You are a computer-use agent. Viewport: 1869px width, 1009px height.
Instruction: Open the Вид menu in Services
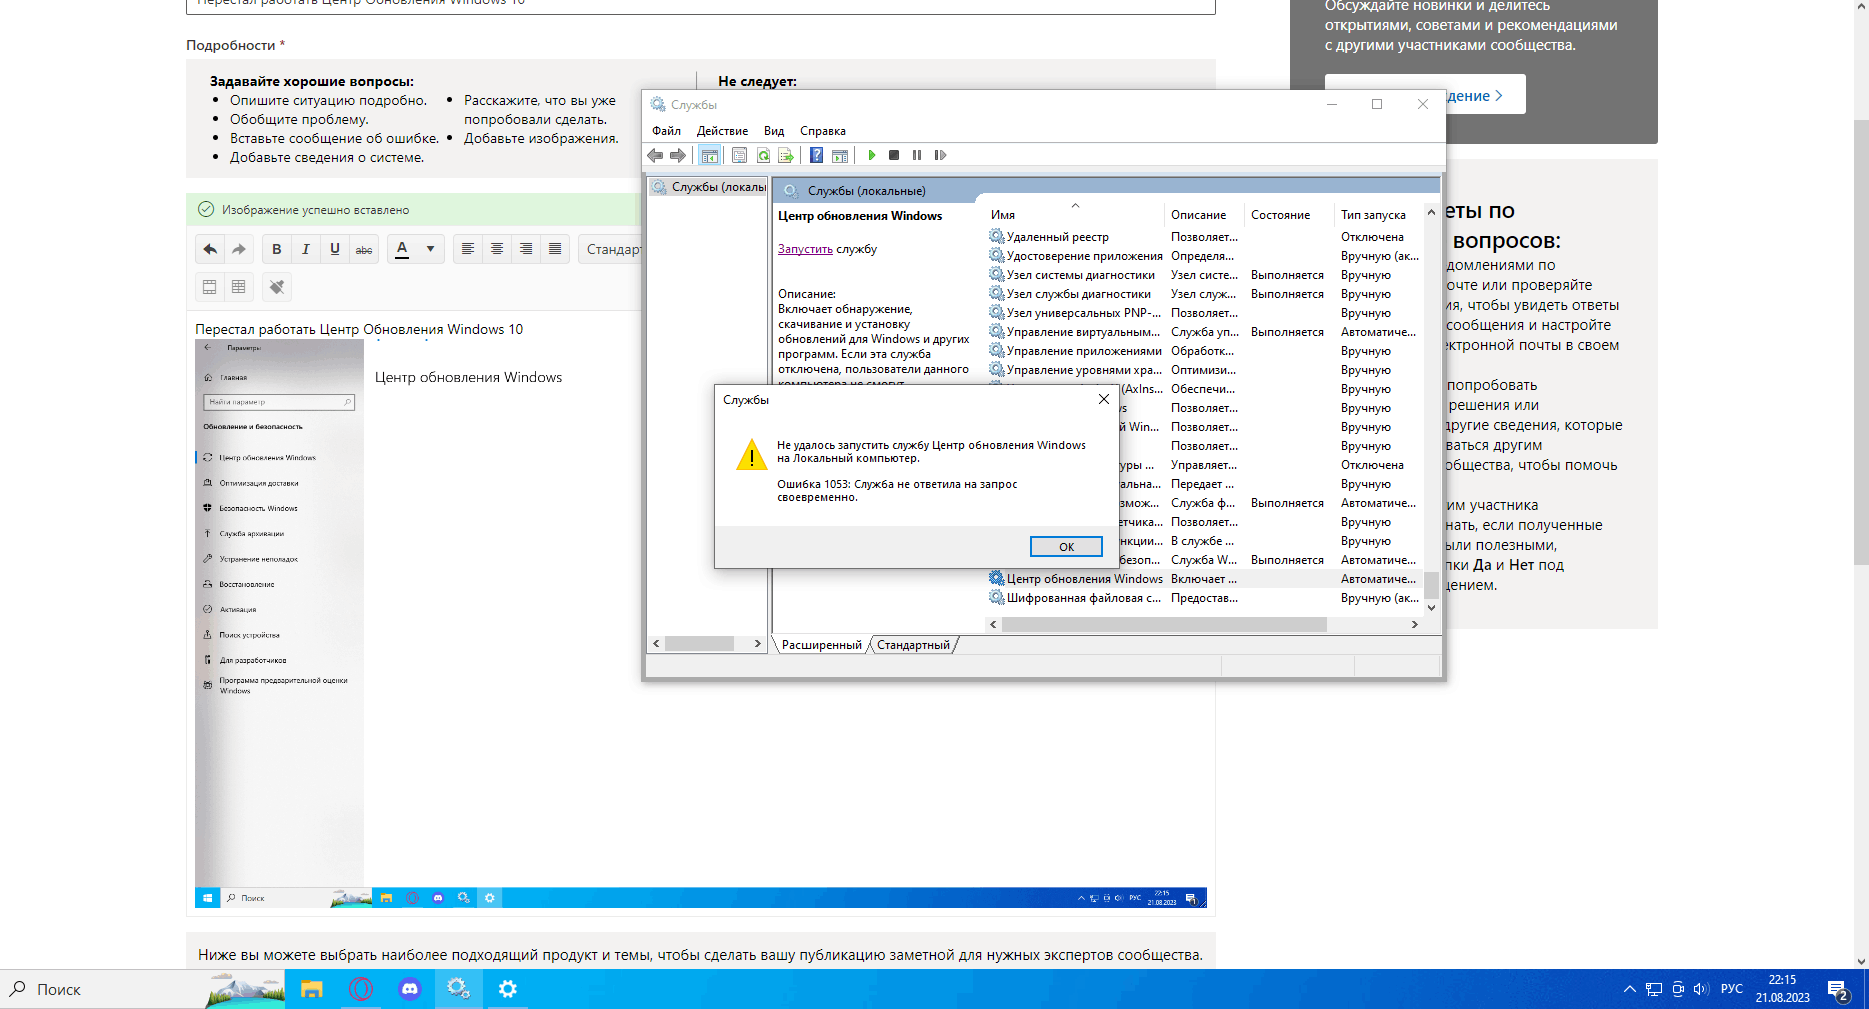pyautogui.click(x=774, y=131)
